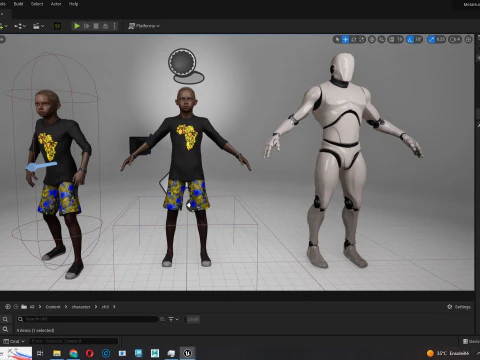Navigate to All in breadcrumb path
This screenshot has height=360, width=480.
[x=32, y=307]
